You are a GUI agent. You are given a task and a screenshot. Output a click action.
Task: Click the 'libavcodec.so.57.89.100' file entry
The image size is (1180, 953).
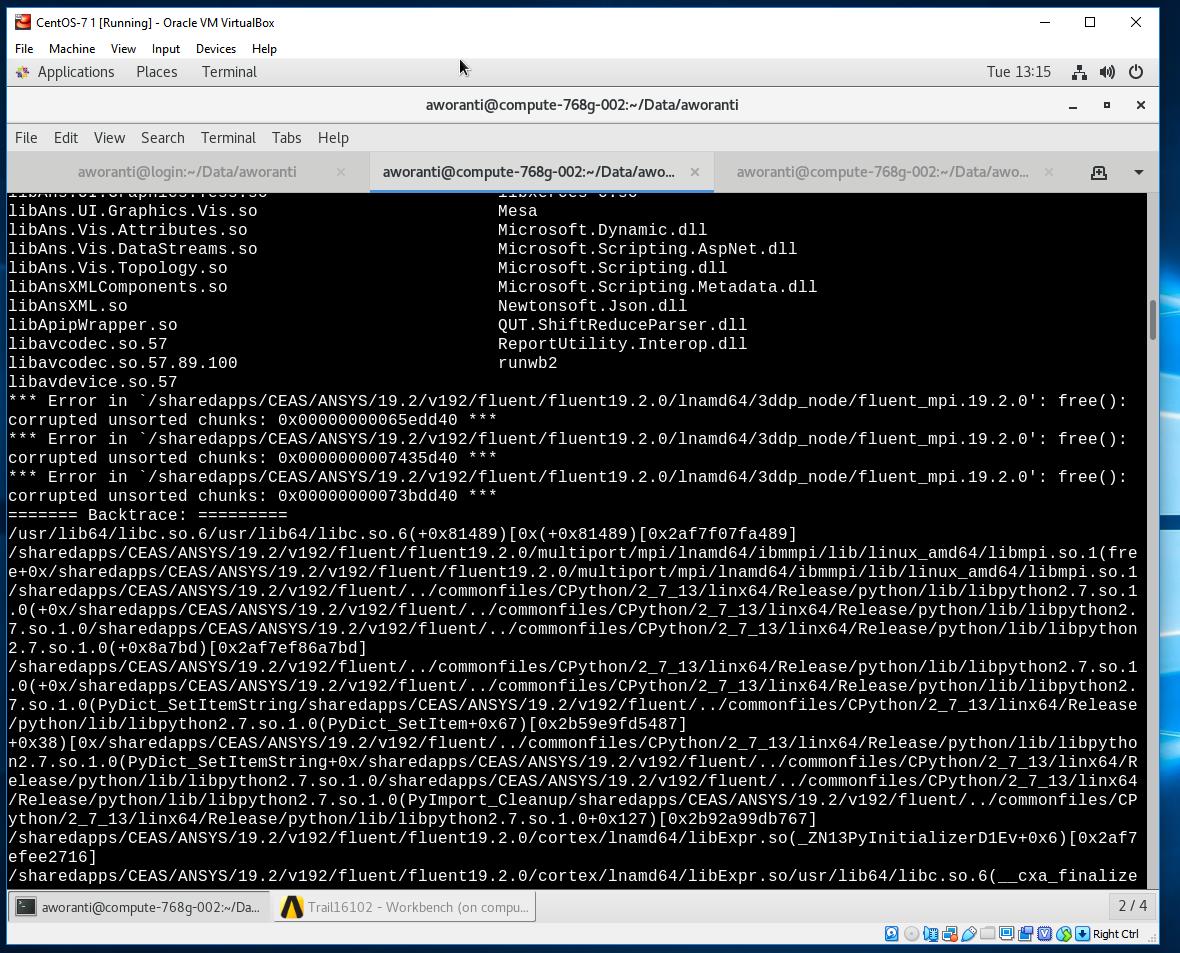point(123,363)
